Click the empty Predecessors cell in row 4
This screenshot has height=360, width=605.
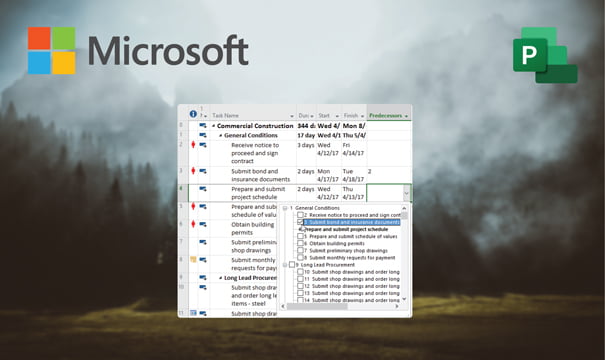pos(385,193)
